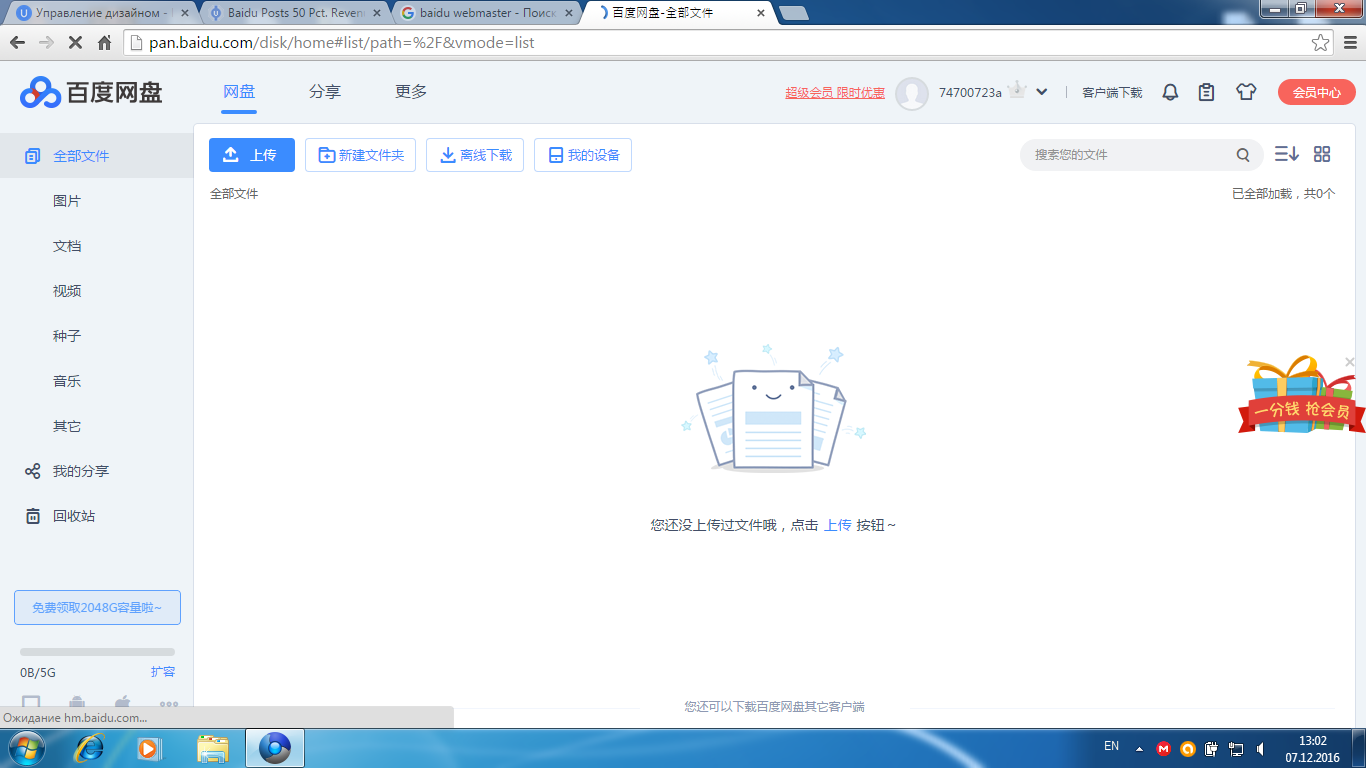Show hidden tray icons arrow
The width and height of the screenshot is (1366, 768).
1139,747
